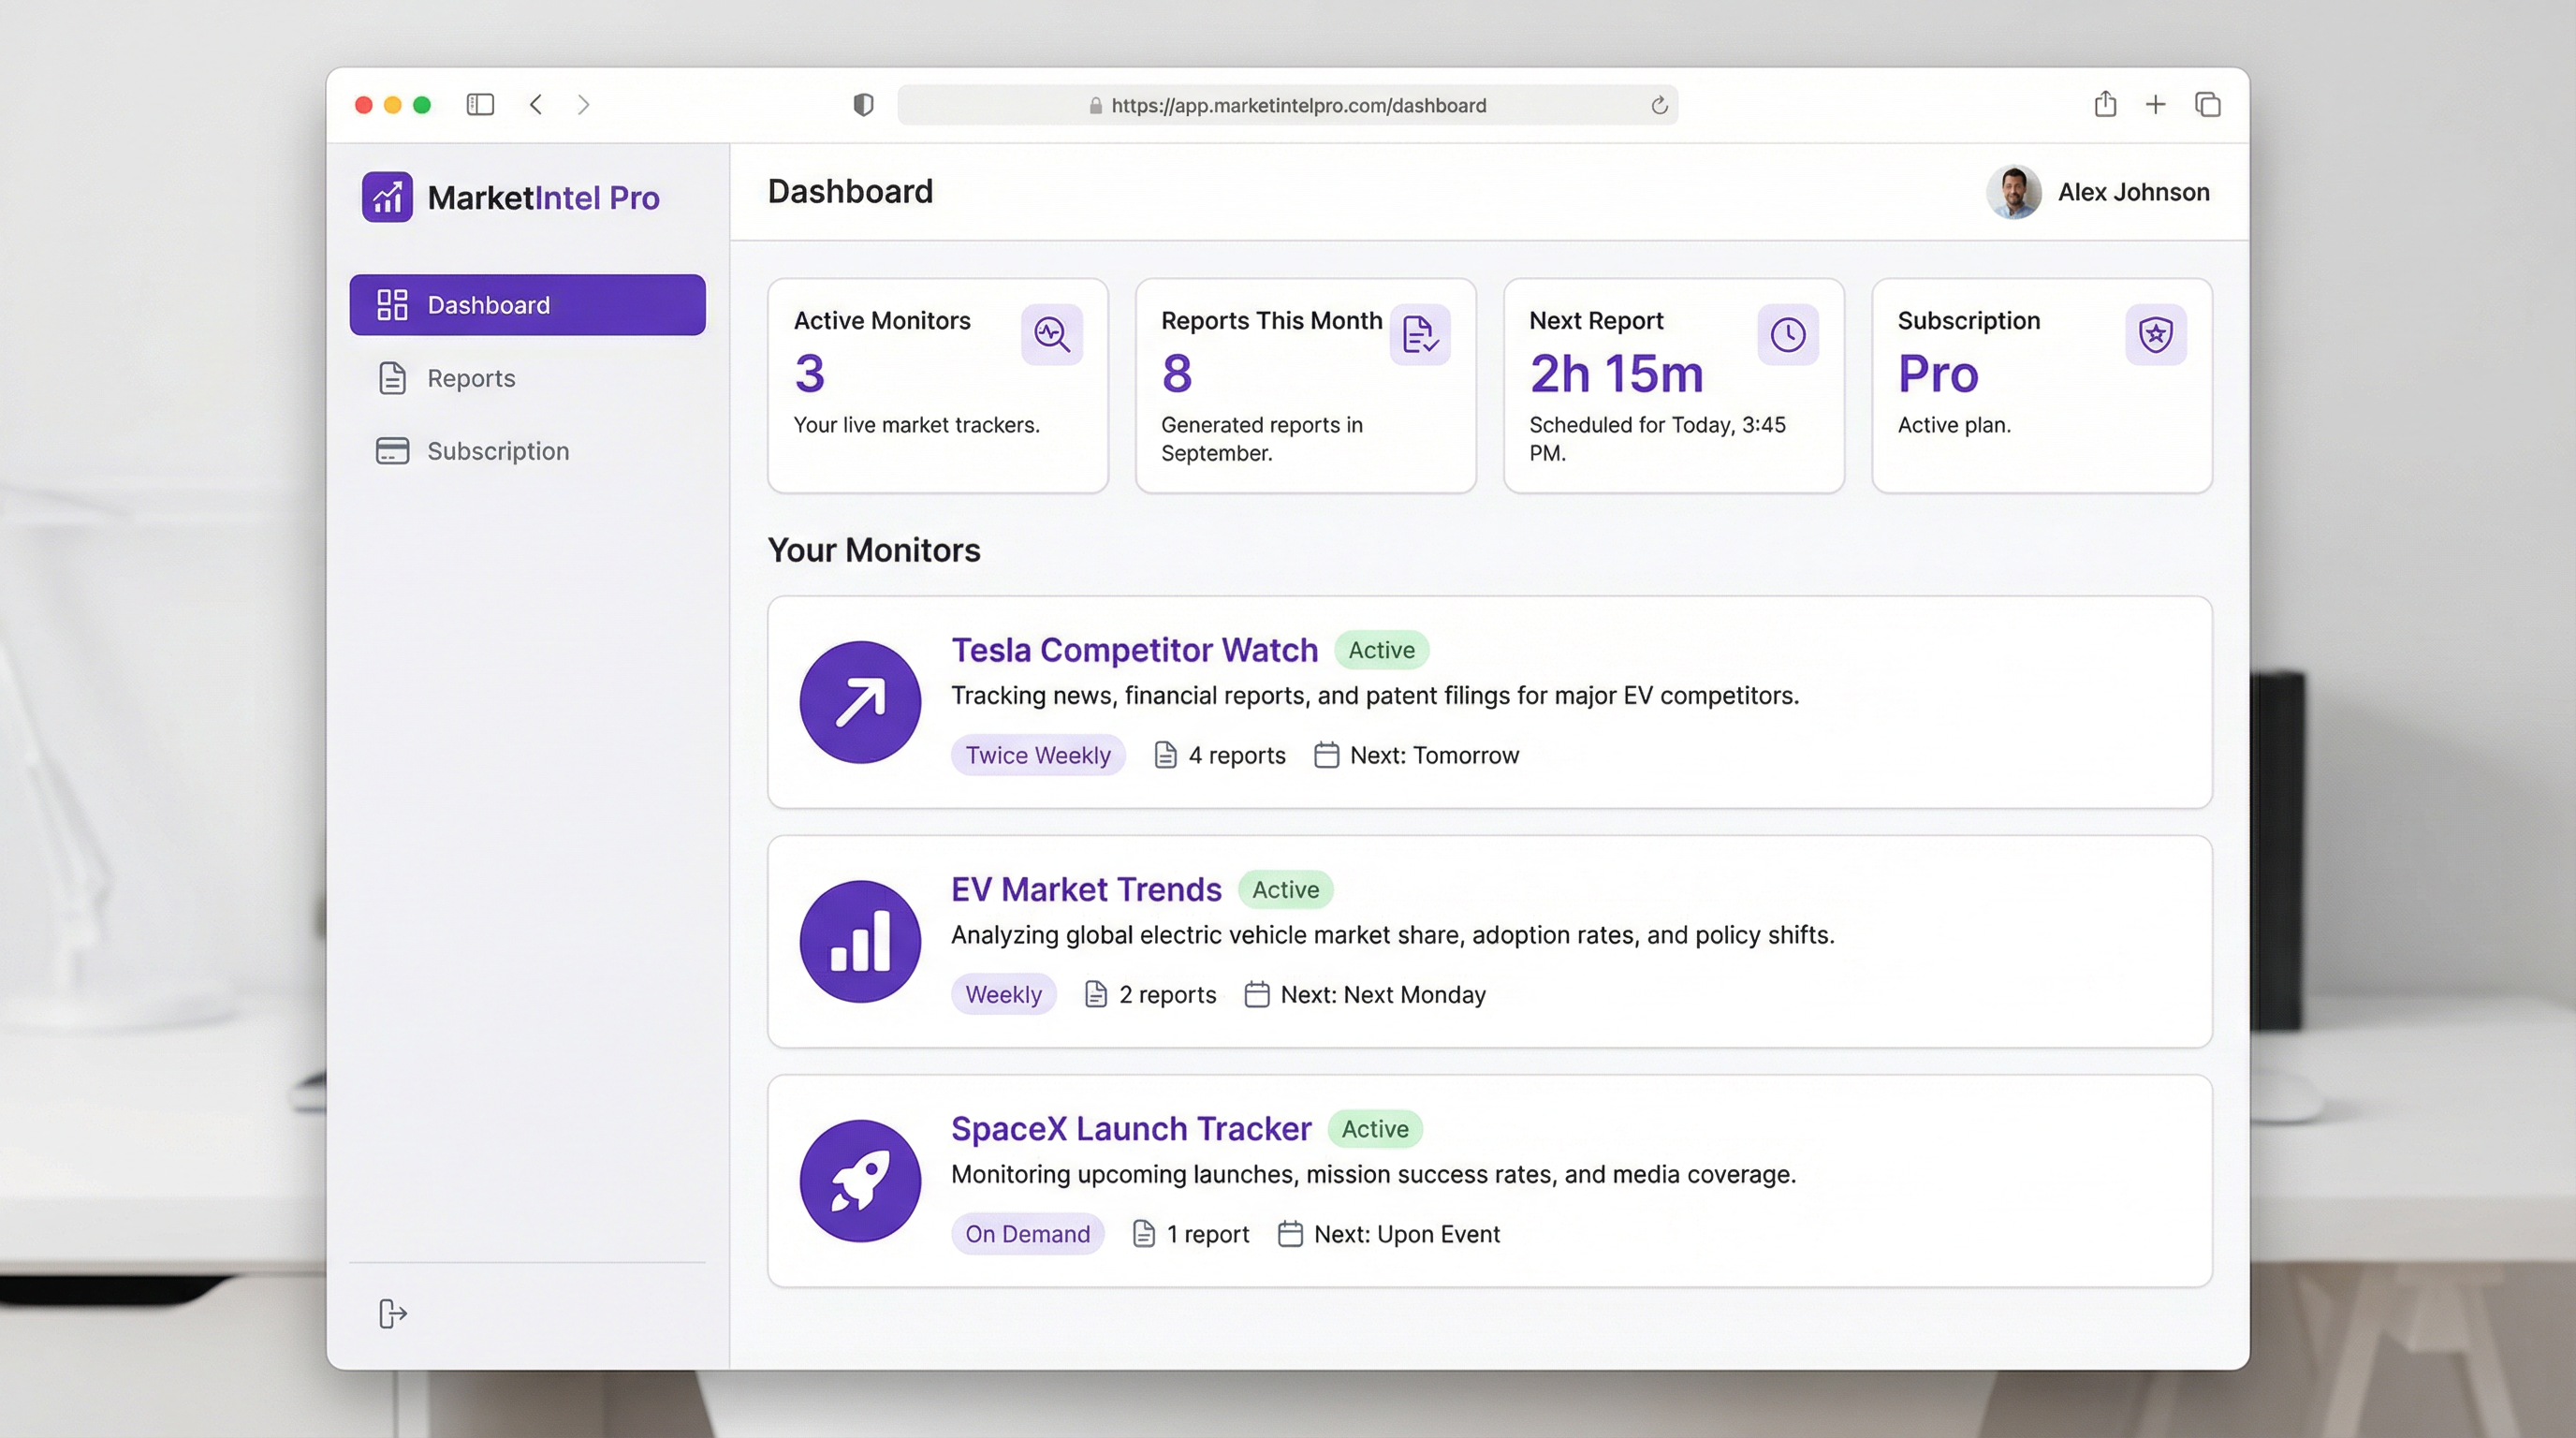This screenshot has height=1438, width=2576.
Task: Click the 4 reports link on Tesla monitor
Action: click(1237, 755)
